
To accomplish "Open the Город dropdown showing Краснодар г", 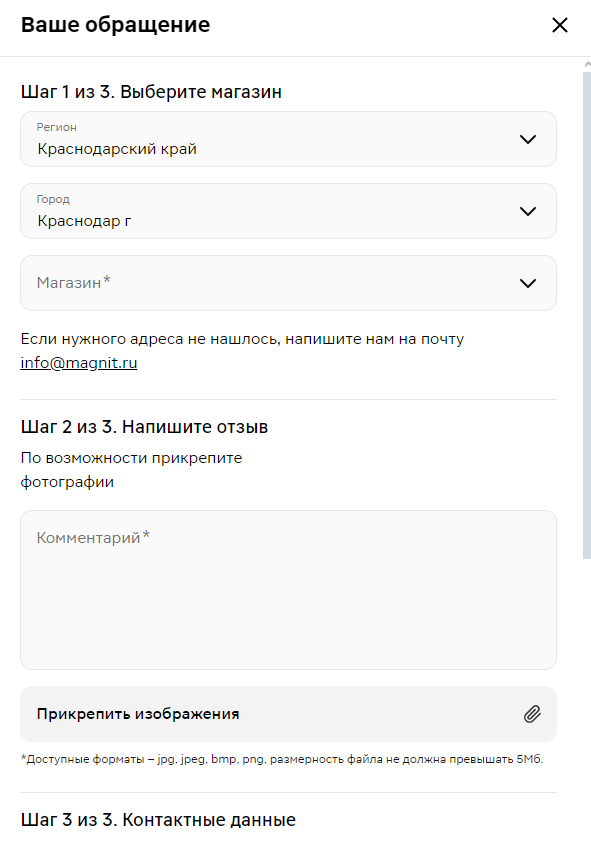I will (288, 211).
